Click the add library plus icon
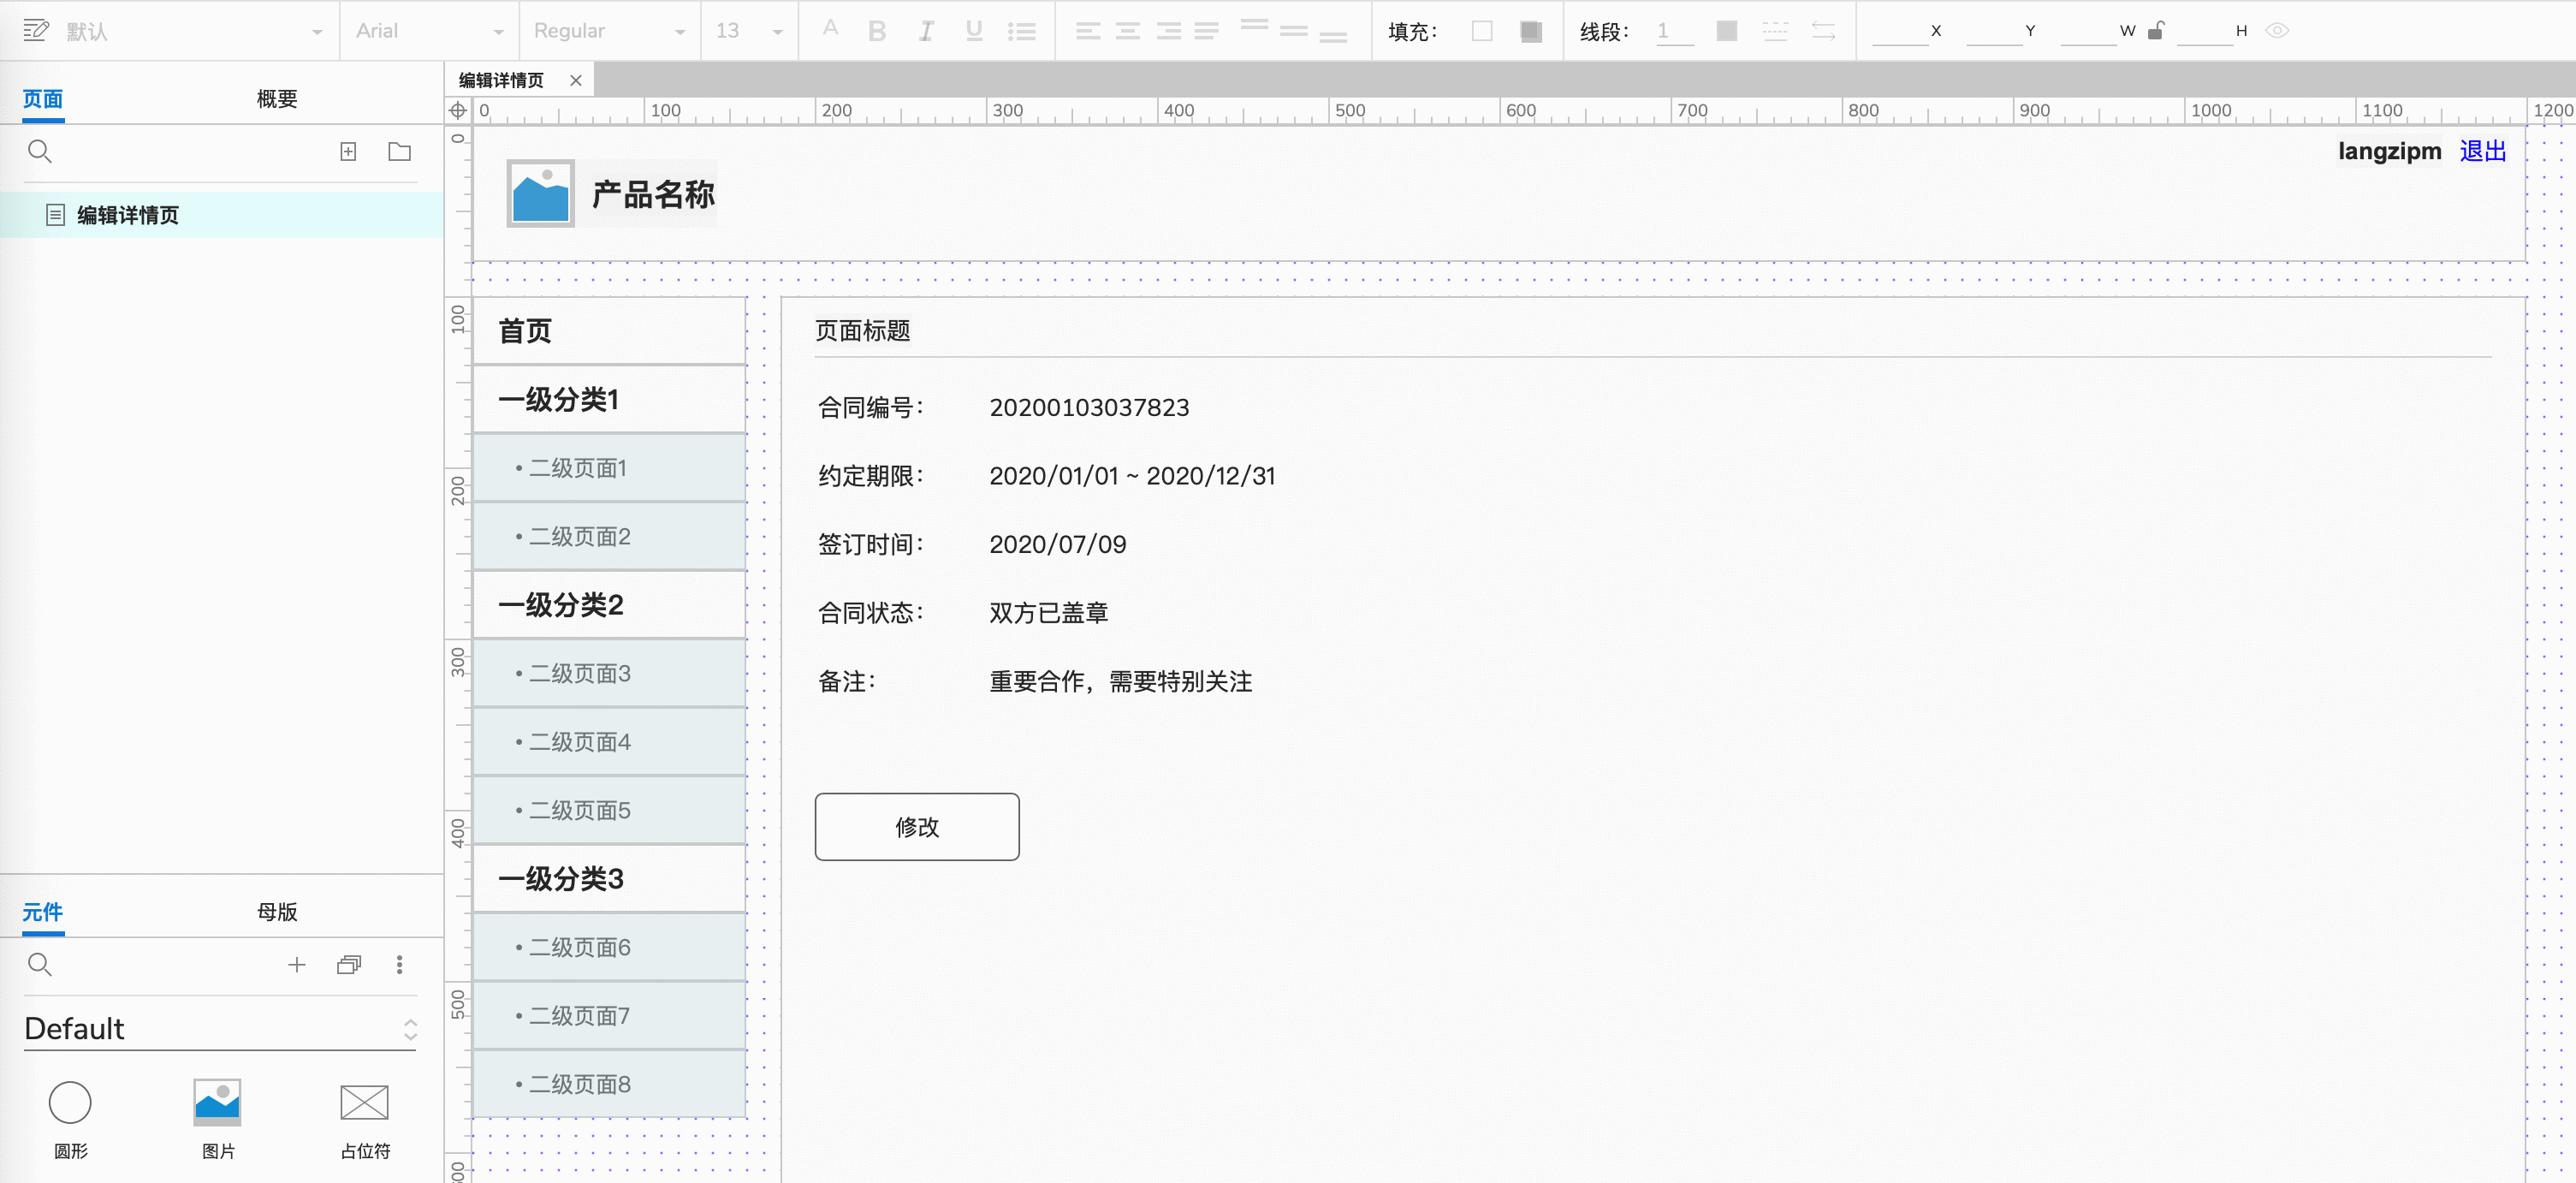 click(x=297, y=965)
